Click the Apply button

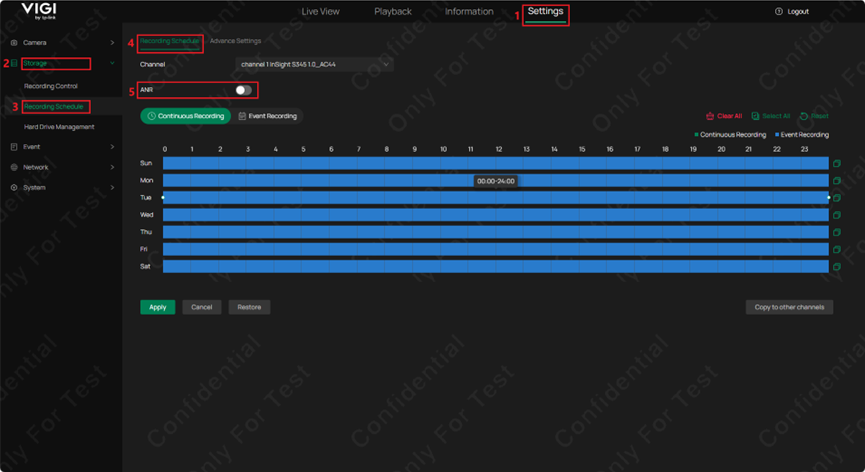tap(158, 307)
